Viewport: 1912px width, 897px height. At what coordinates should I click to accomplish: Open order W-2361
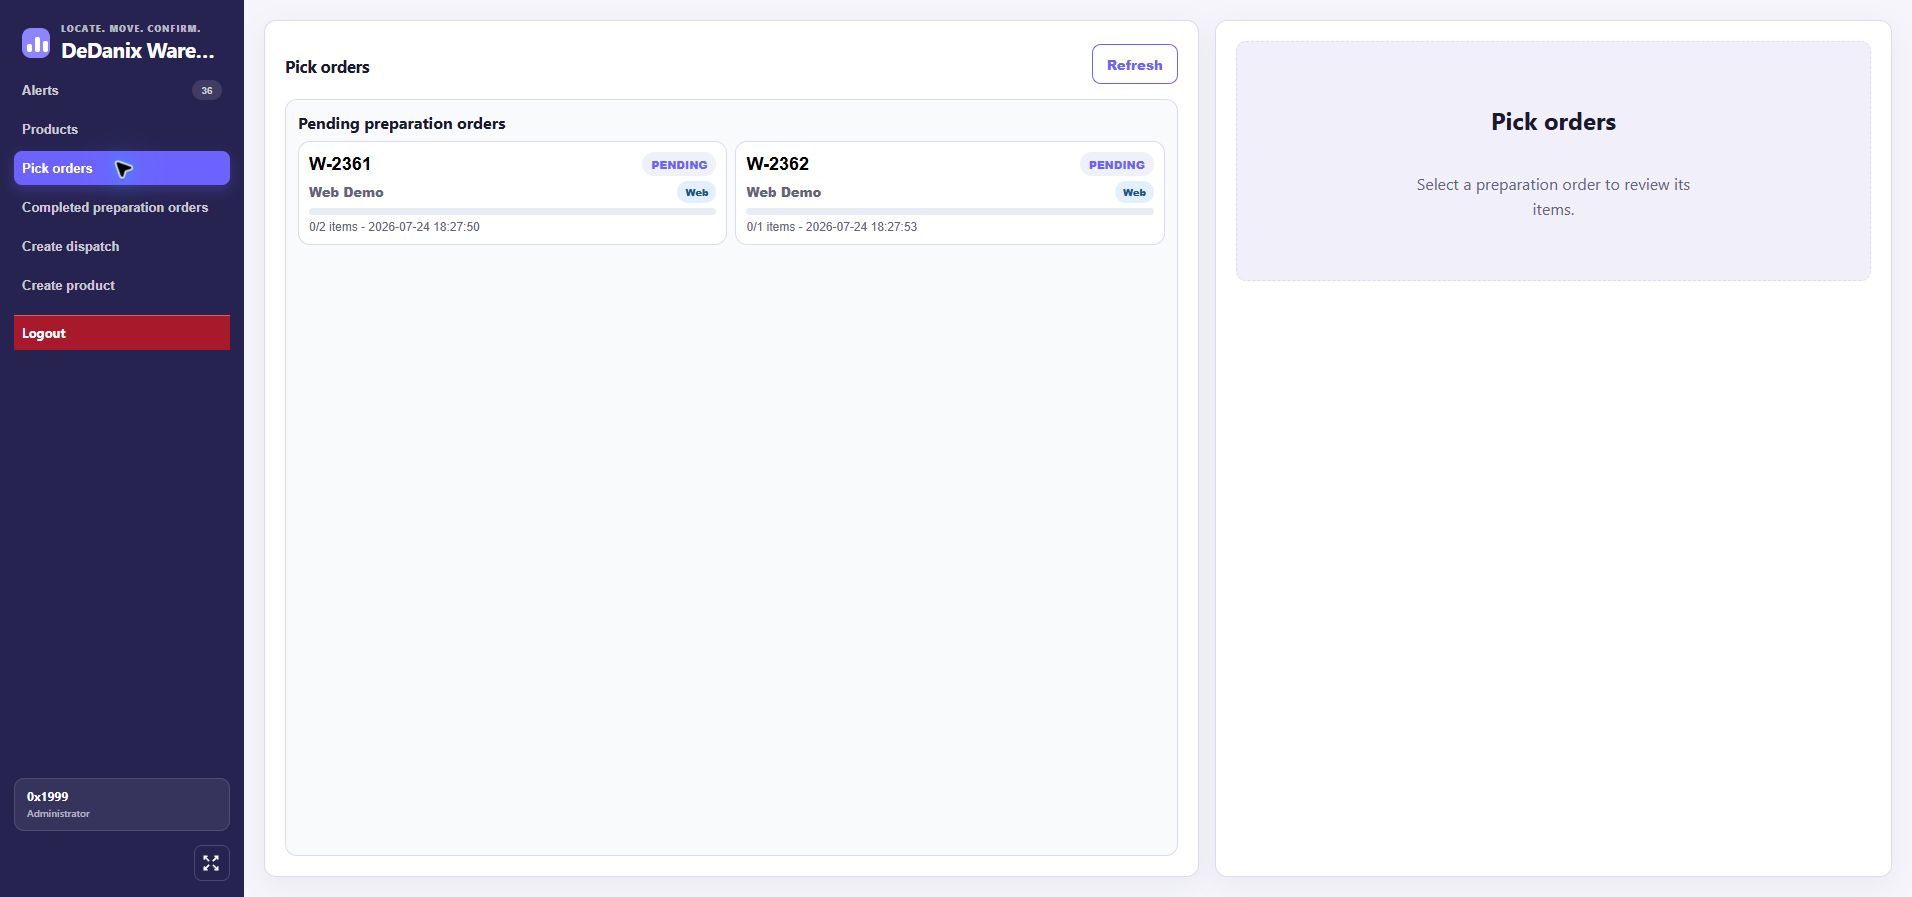(512, 193)
